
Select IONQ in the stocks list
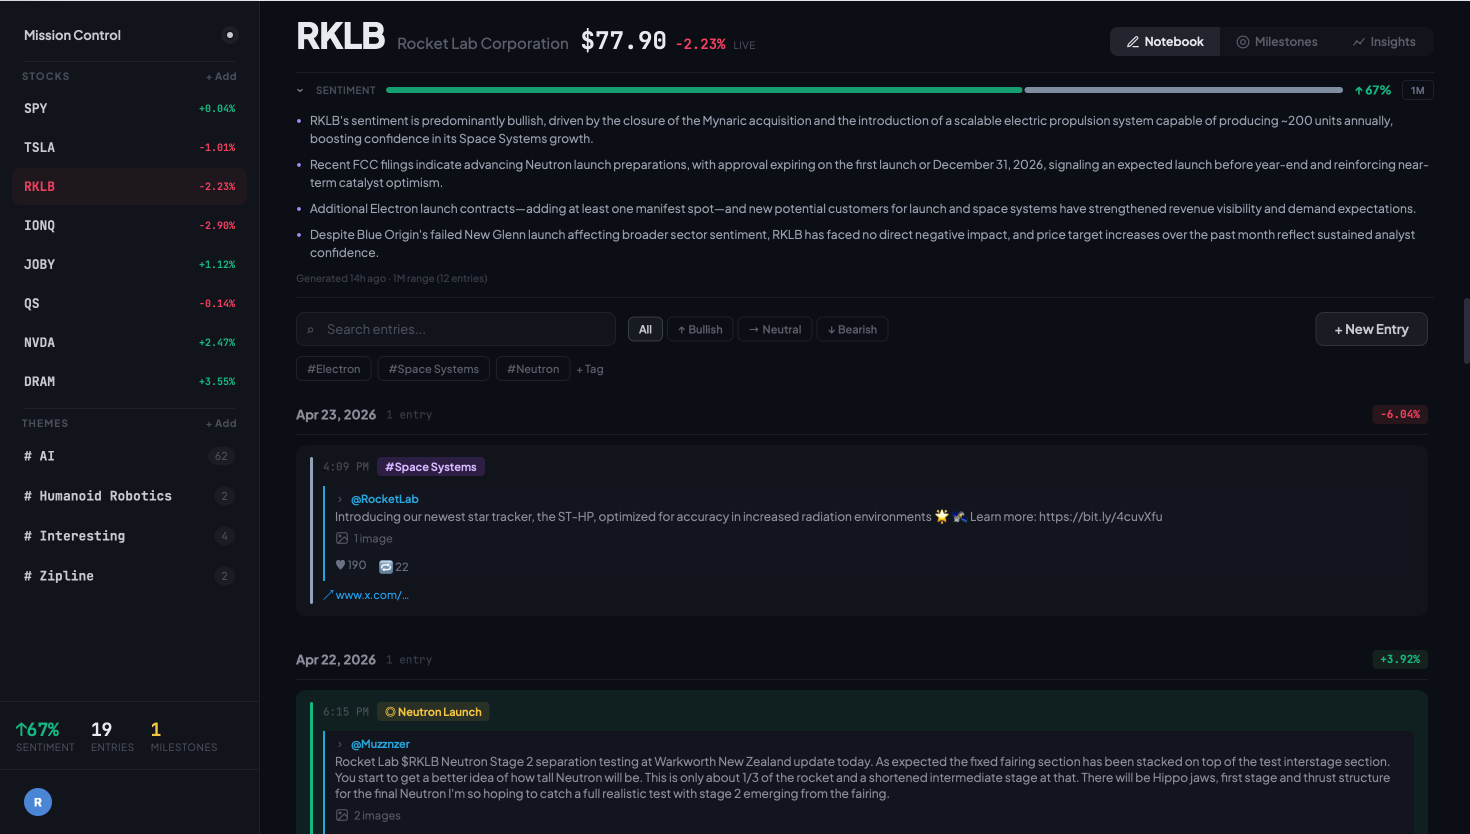(x=129, y=225)
